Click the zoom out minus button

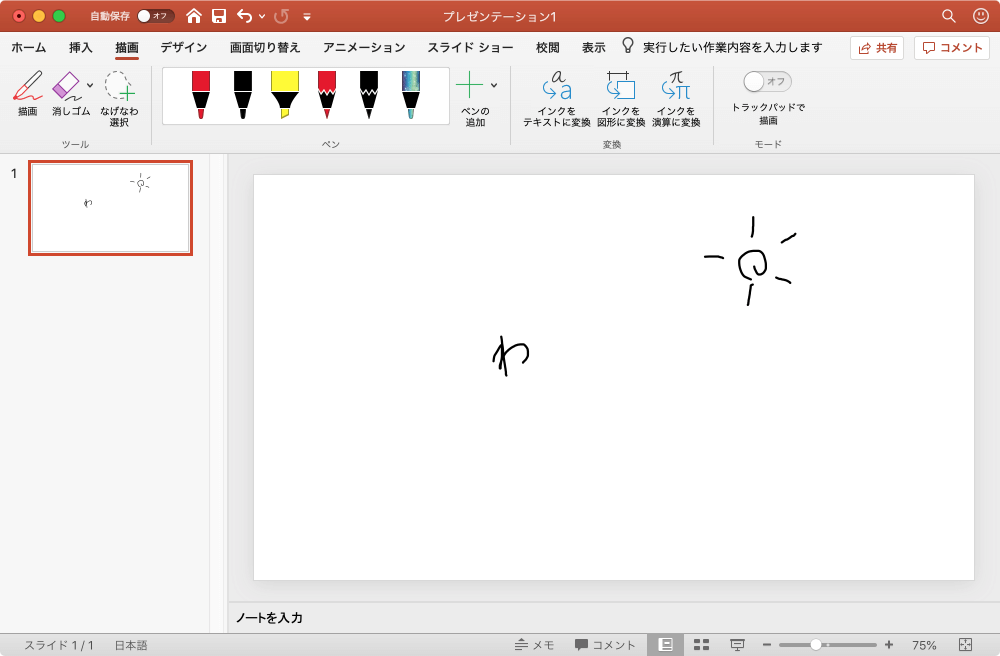tap(767, 645)
